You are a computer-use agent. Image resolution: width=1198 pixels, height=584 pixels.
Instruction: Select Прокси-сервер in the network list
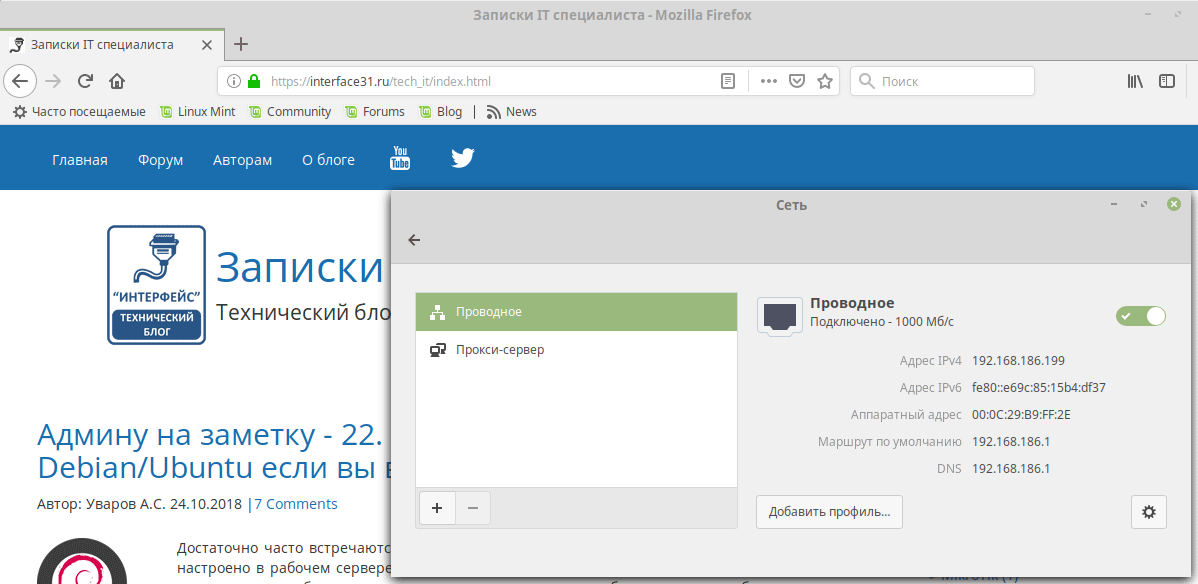[x=576, y=350]
